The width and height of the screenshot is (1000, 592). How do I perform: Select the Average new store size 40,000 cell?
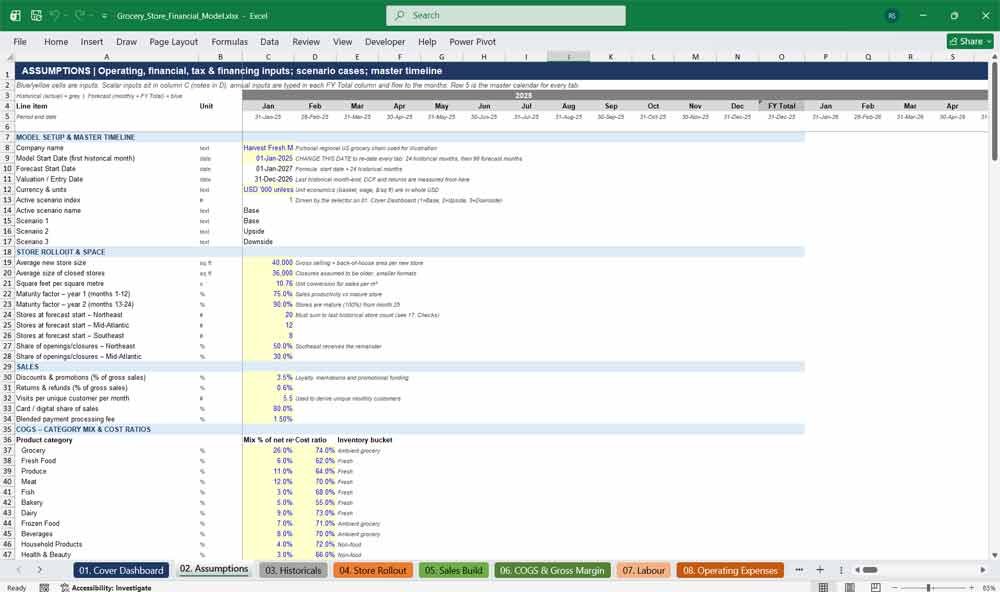268,262
